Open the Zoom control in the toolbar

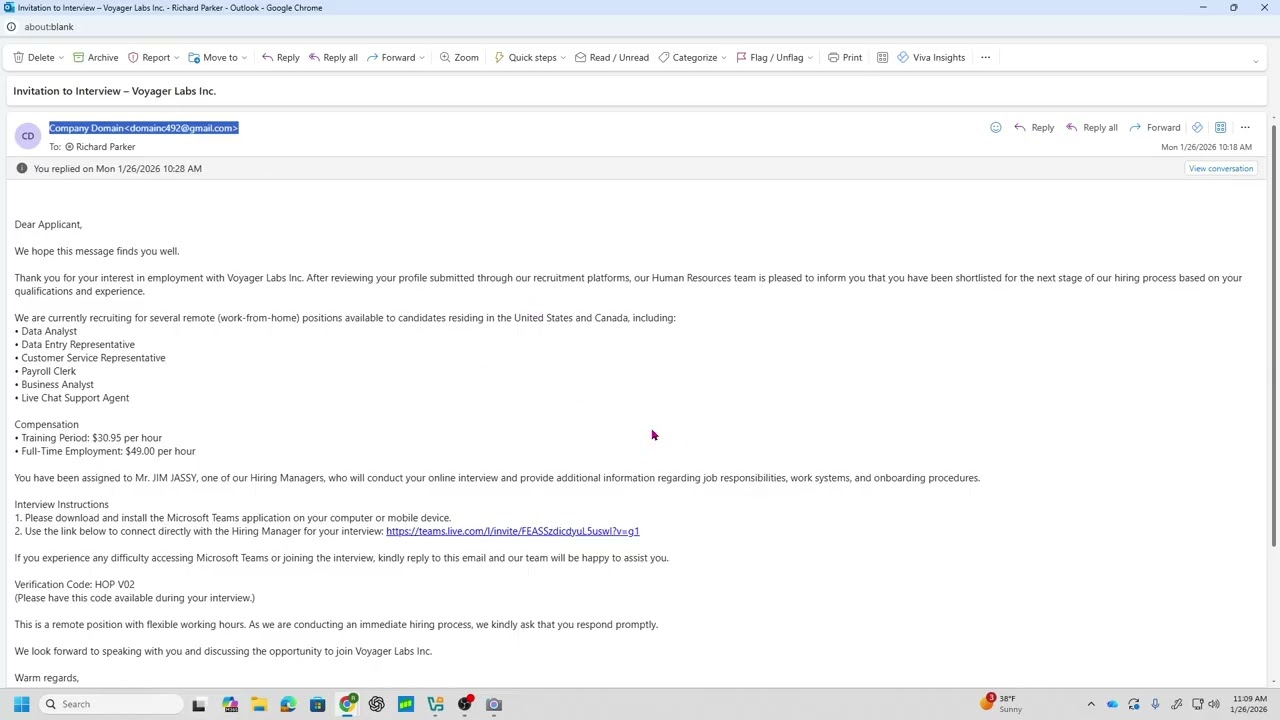459,57
